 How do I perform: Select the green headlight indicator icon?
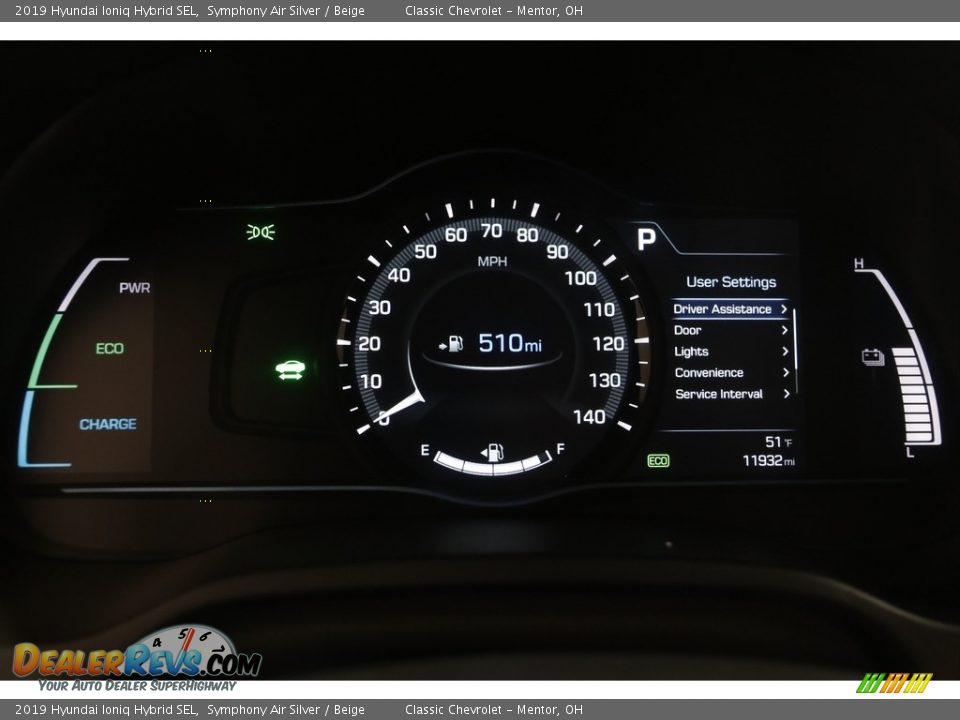point(261,232)
